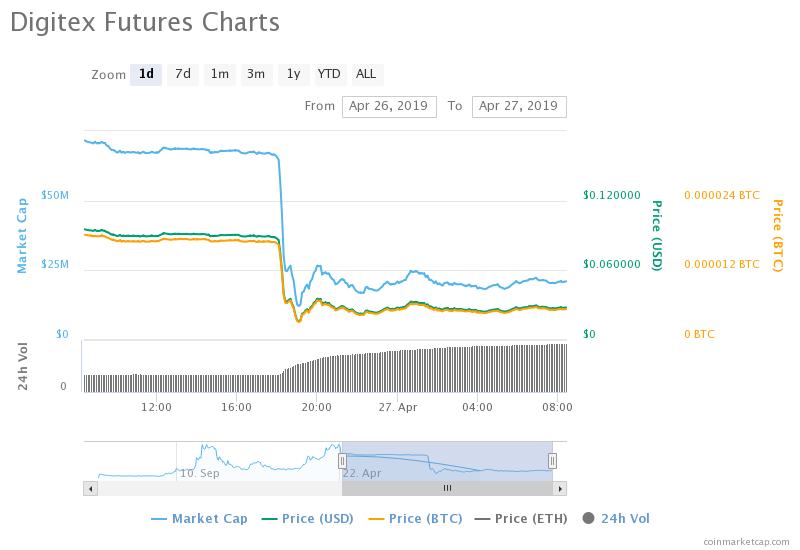Click the left scroll arrow under the navigator

pyautogui.click(x=90, y=488)
